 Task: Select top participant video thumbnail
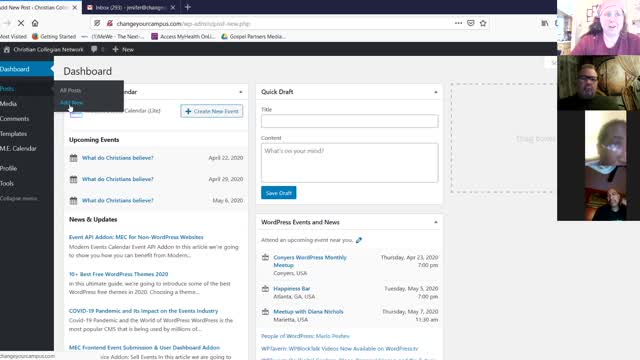tap(598, 28)
